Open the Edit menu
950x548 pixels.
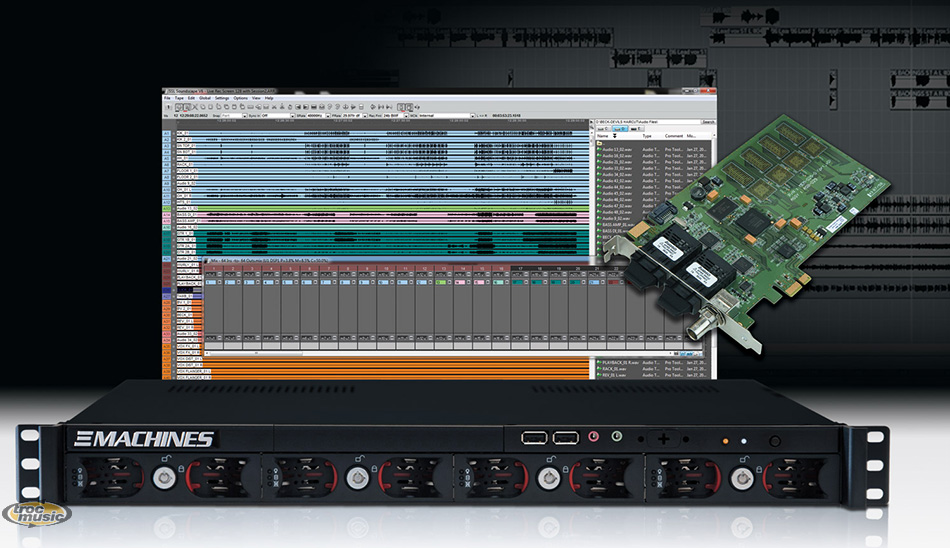(191, 98)
